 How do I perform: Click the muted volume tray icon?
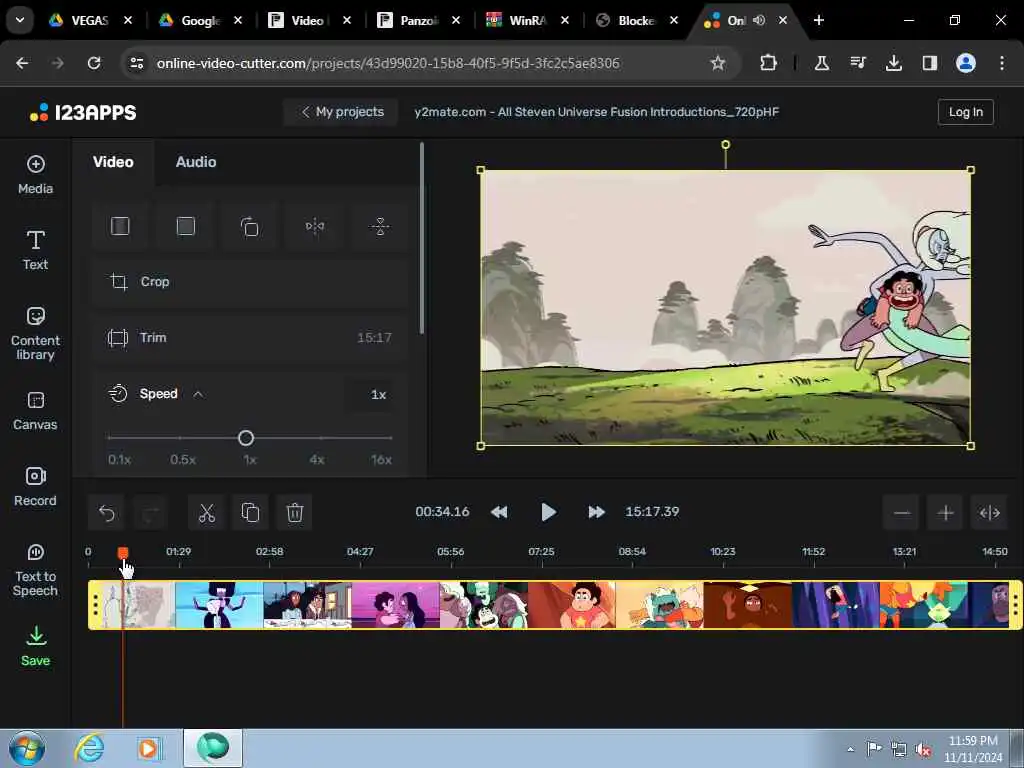pyautogui.click(x=923, y=749)
